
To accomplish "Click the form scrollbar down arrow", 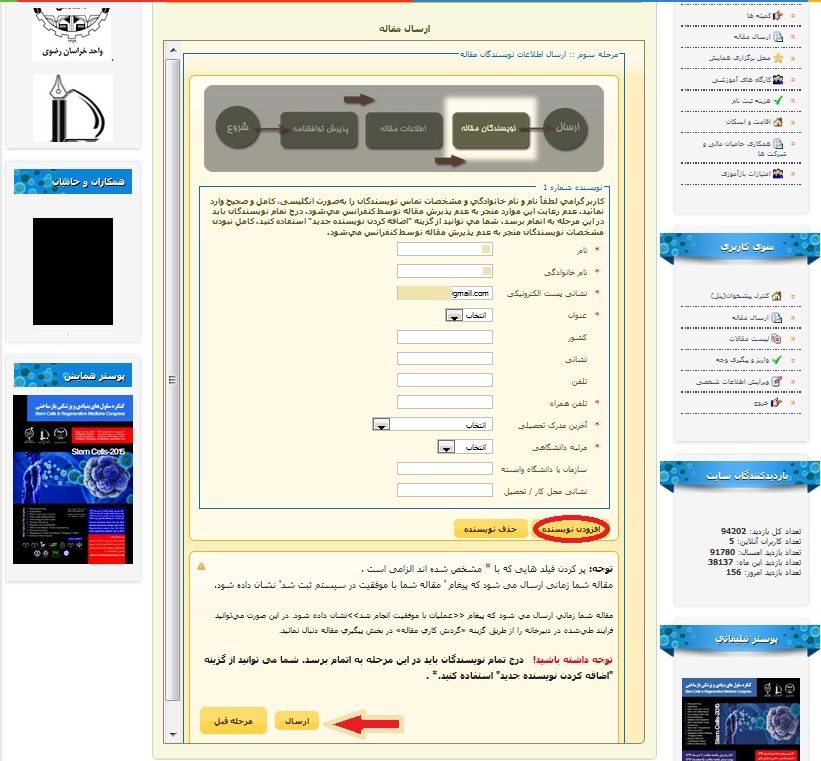I will (173, 735).
